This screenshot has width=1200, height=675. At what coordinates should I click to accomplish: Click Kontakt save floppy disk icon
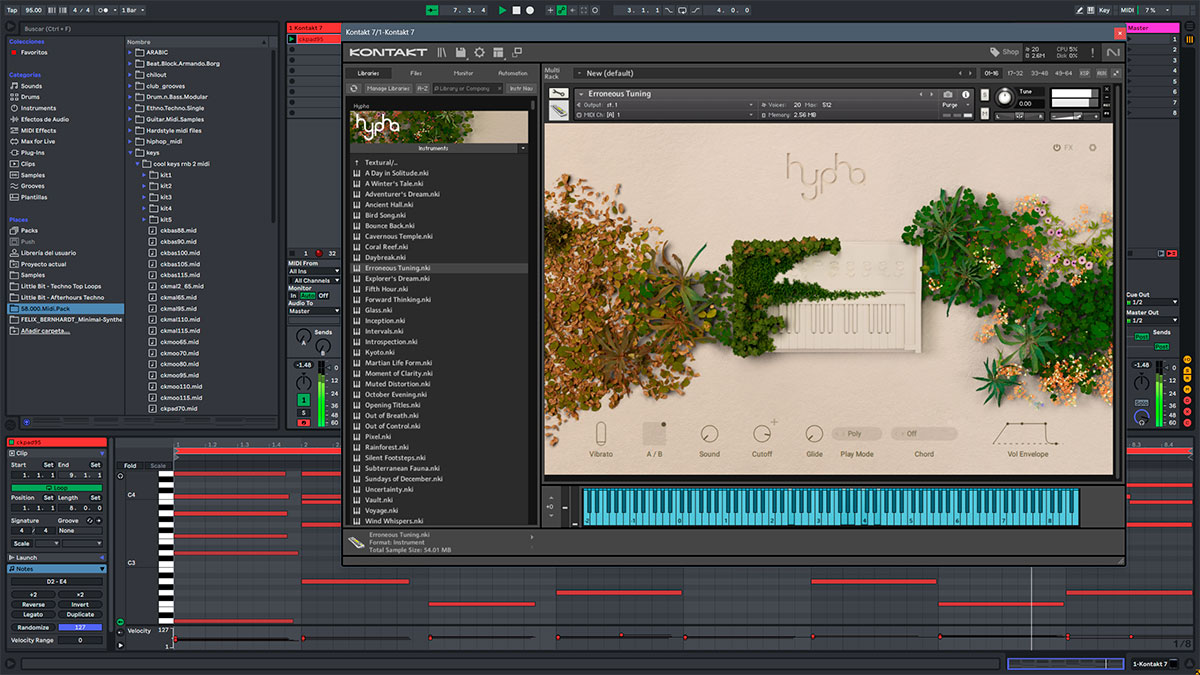461,52
